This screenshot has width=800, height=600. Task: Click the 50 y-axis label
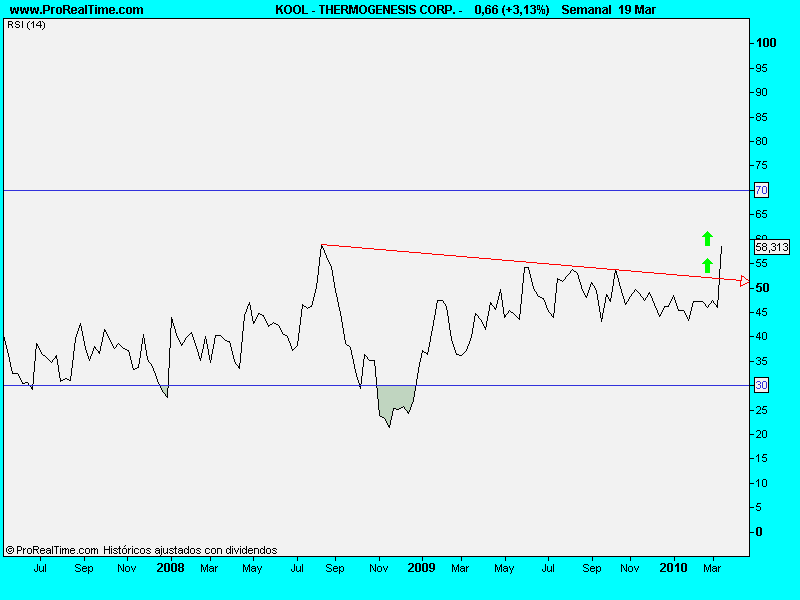(x=762, y=288)
